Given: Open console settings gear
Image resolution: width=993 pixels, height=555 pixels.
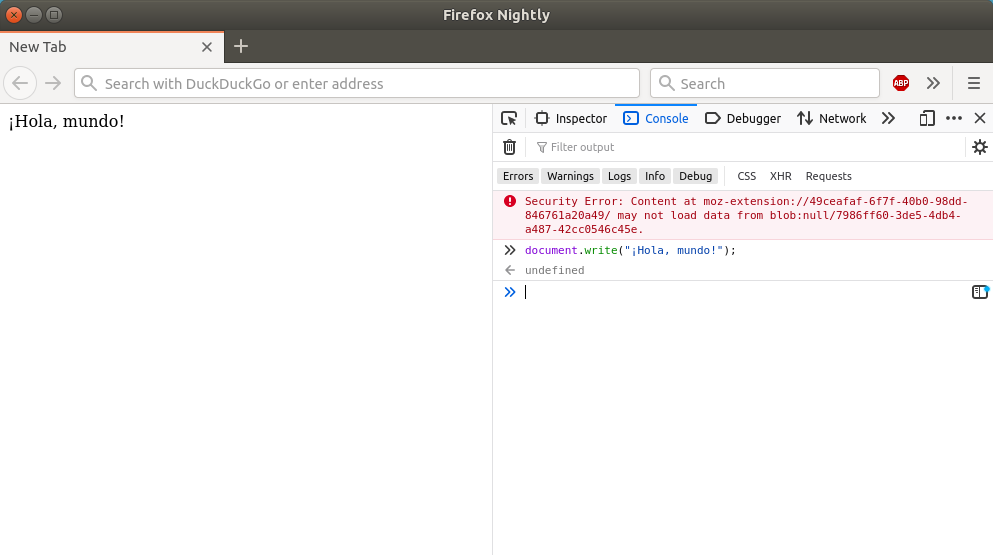Looking at the screenshot, I should point(979,147).
